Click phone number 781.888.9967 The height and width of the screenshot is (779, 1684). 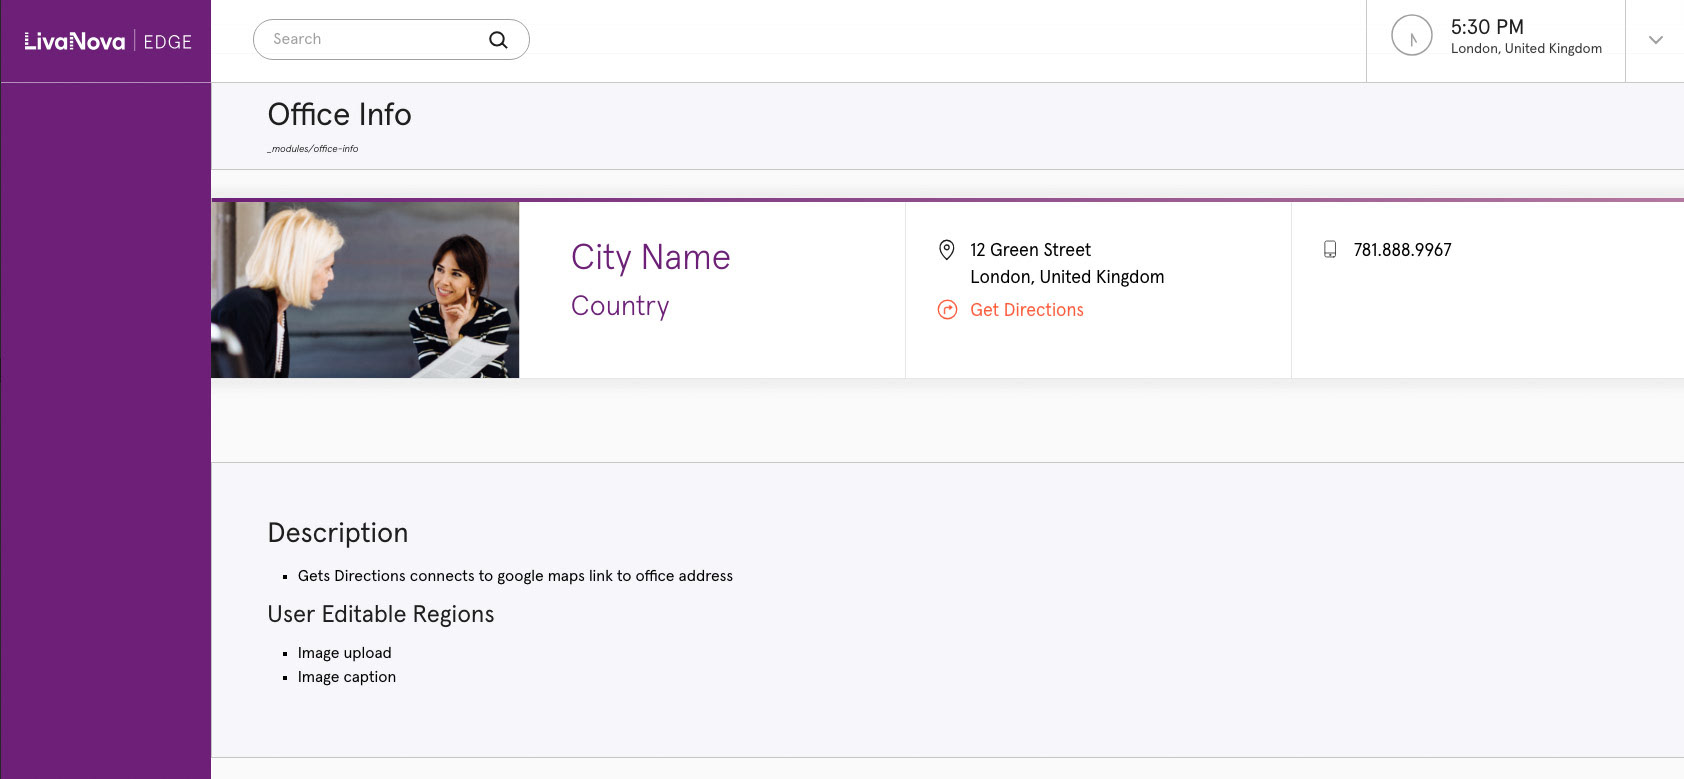point(1402,250)
